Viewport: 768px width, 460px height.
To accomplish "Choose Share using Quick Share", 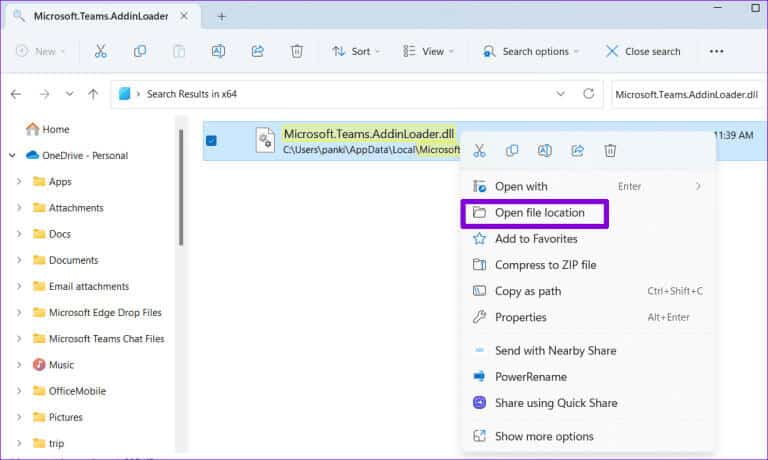I will [x=586, y=403].
